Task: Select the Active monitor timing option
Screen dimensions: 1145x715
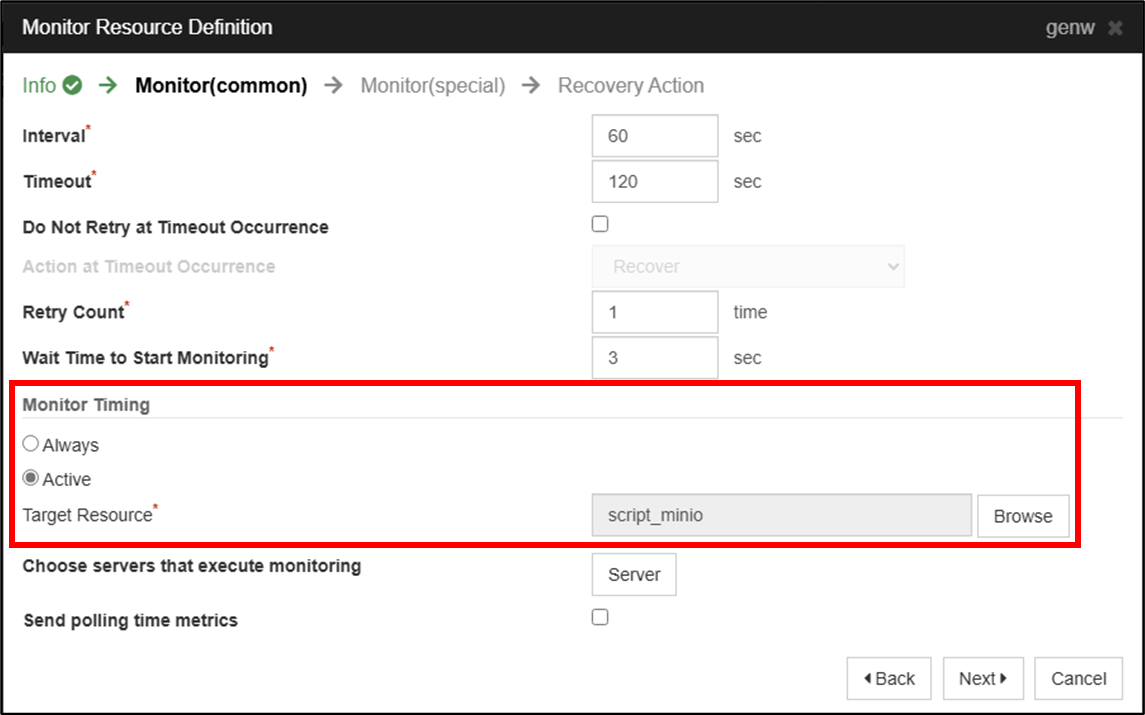Action: click(30, 478)
